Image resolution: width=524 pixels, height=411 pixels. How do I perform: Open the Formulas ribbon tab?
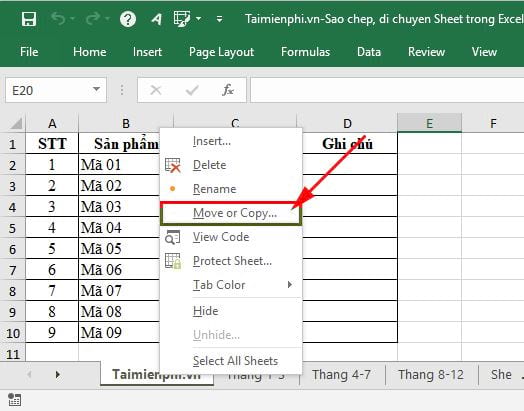tap(305, 52)
